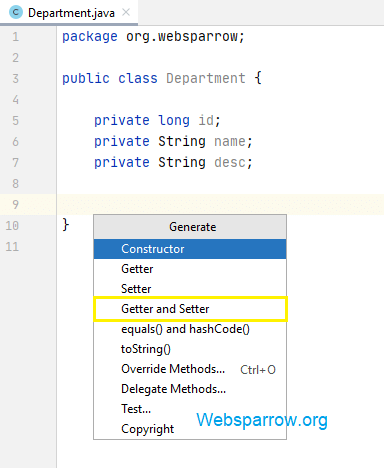Choose Setter in Generate menu
The width and height of the screenshot is (384, 468).
pyautogui.click(x=190, y=289)
